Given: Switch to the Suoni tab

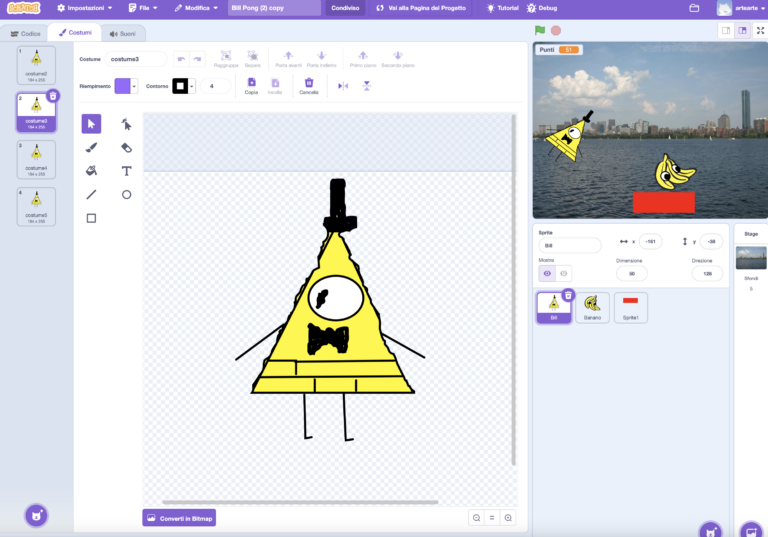Looking at the screenshot, I should (x=122, y=33).
